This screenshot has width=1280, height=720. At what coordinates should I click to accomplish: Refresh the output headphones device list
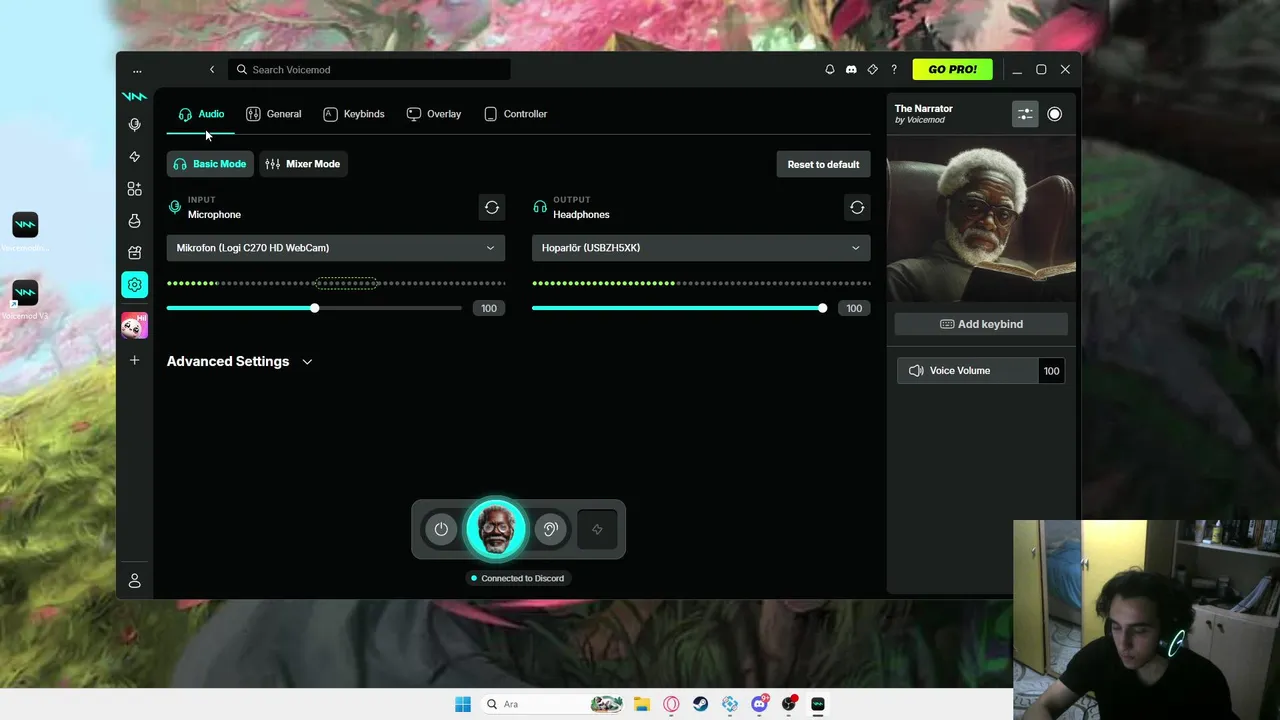tap(857, 207)
